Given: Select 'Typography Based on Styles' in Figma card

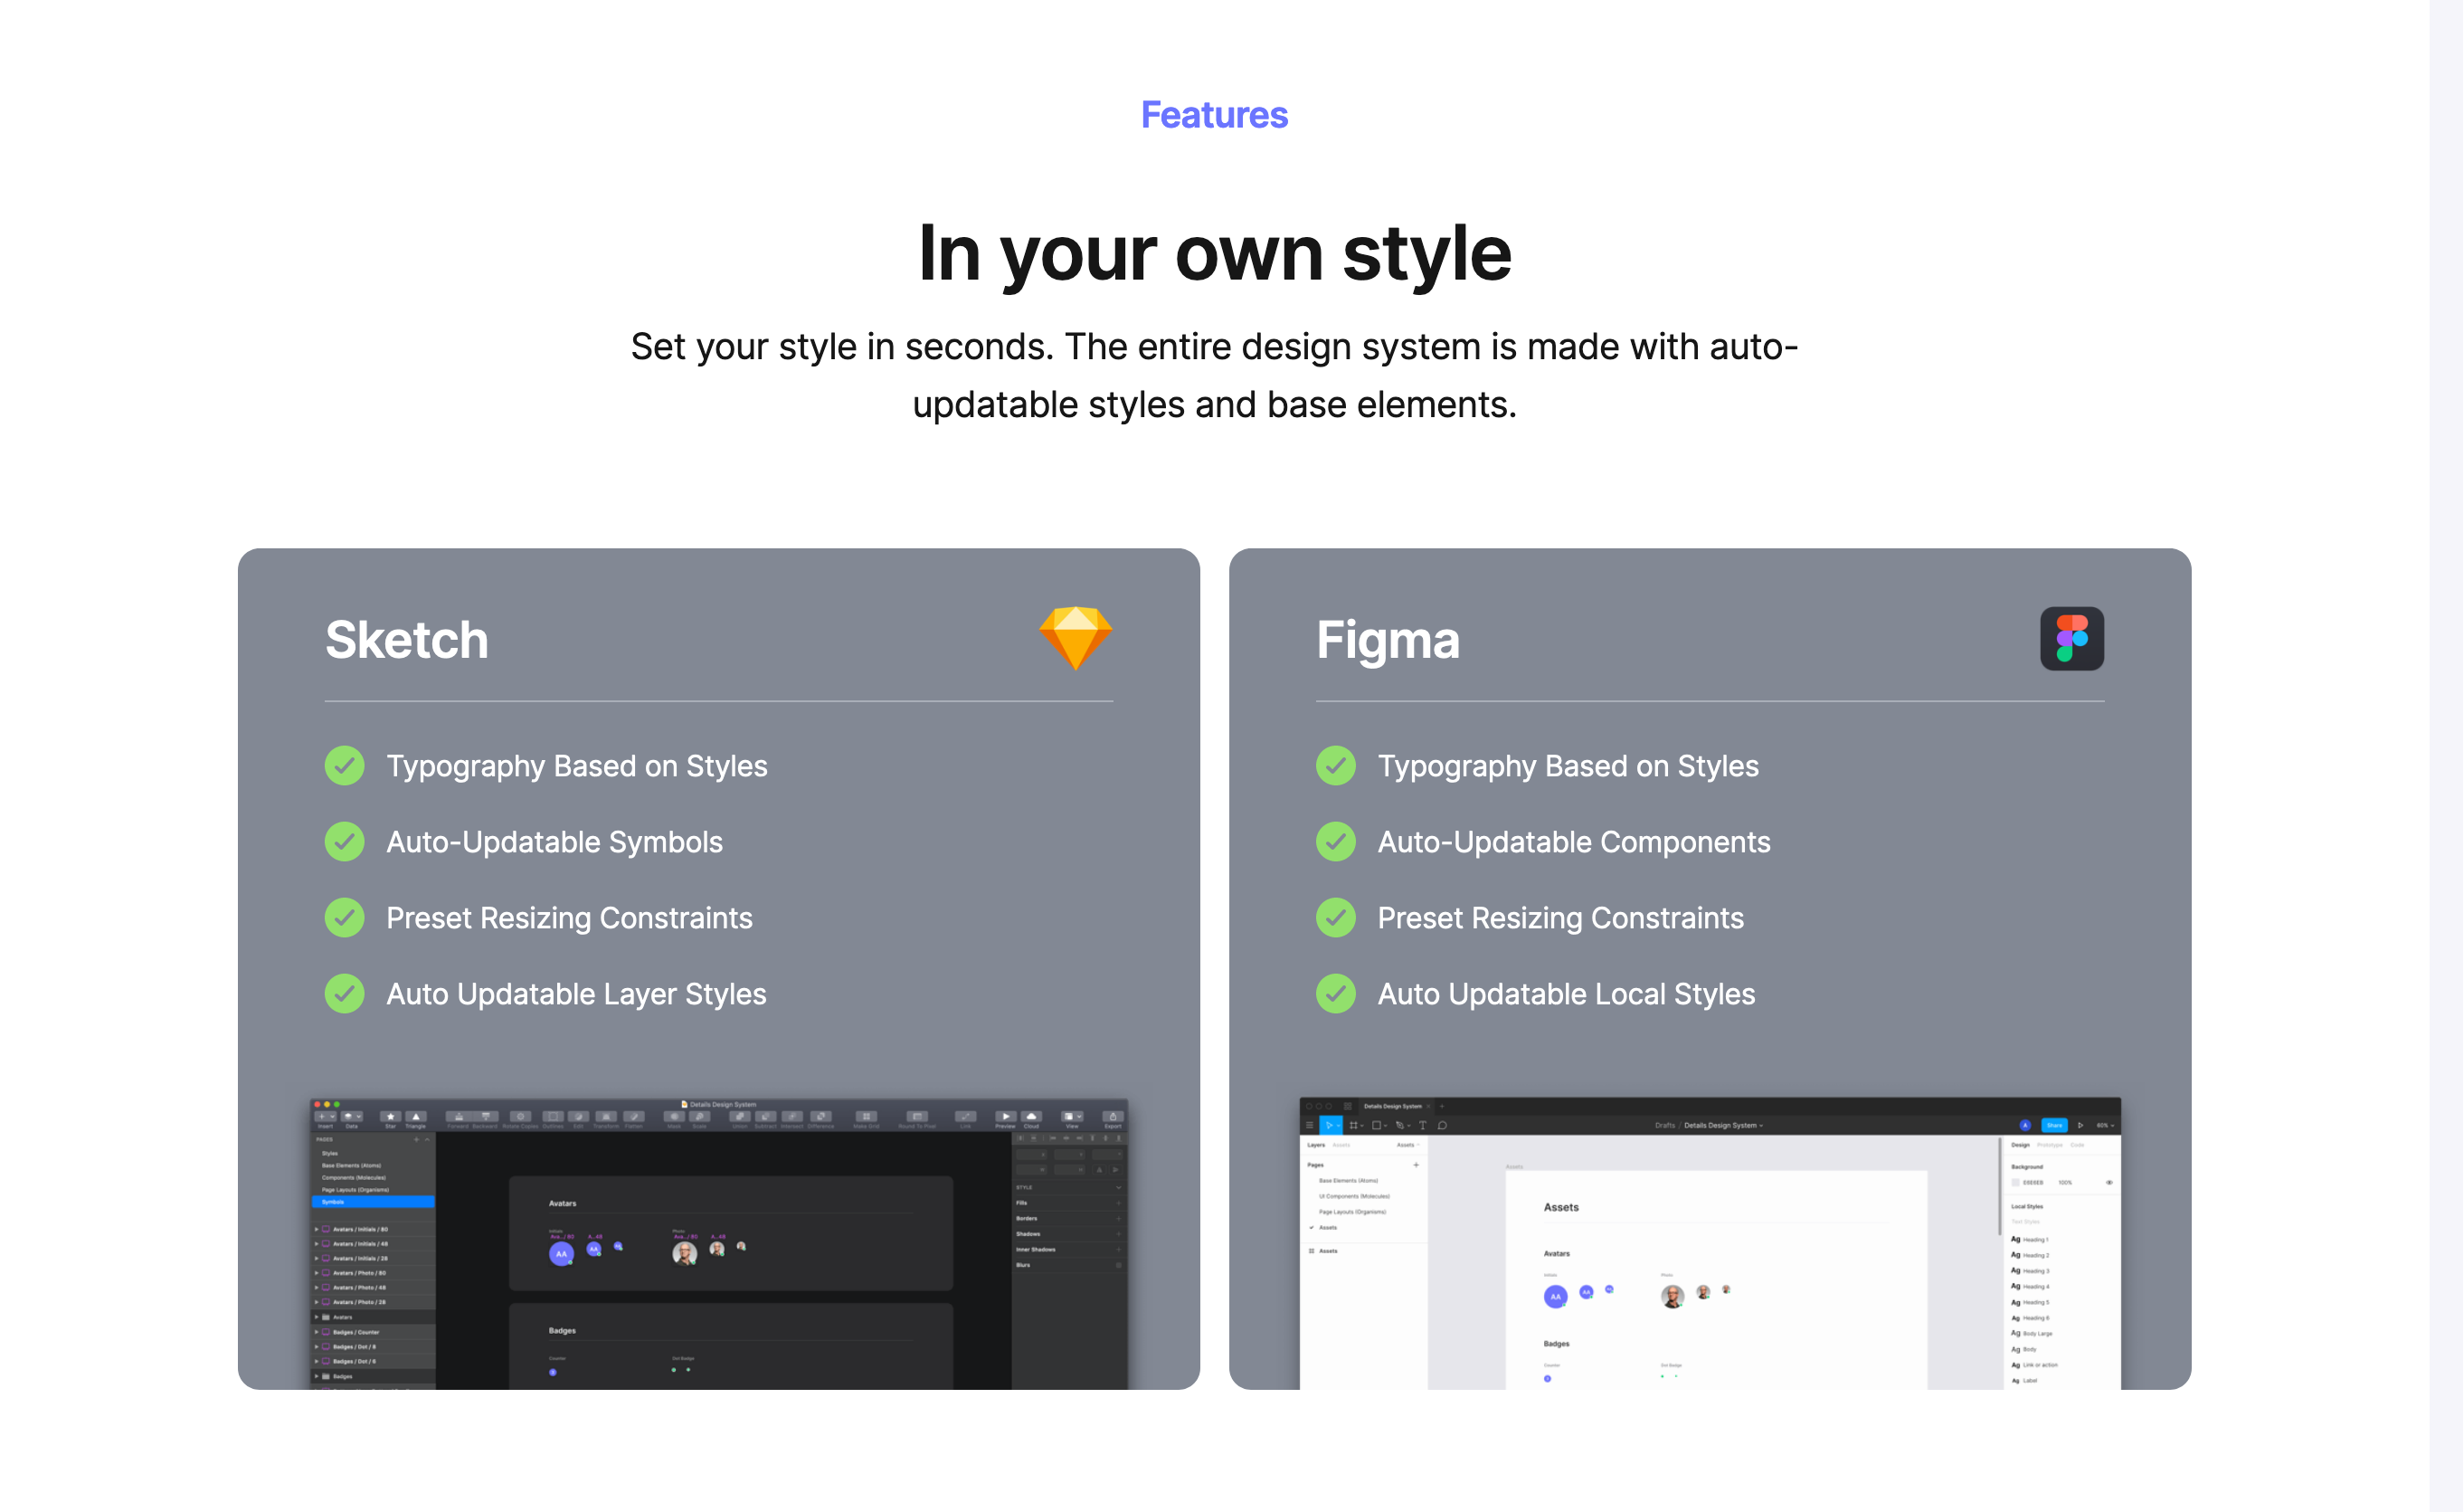Looking at the screenshot, I should [x=1568, y=766].
